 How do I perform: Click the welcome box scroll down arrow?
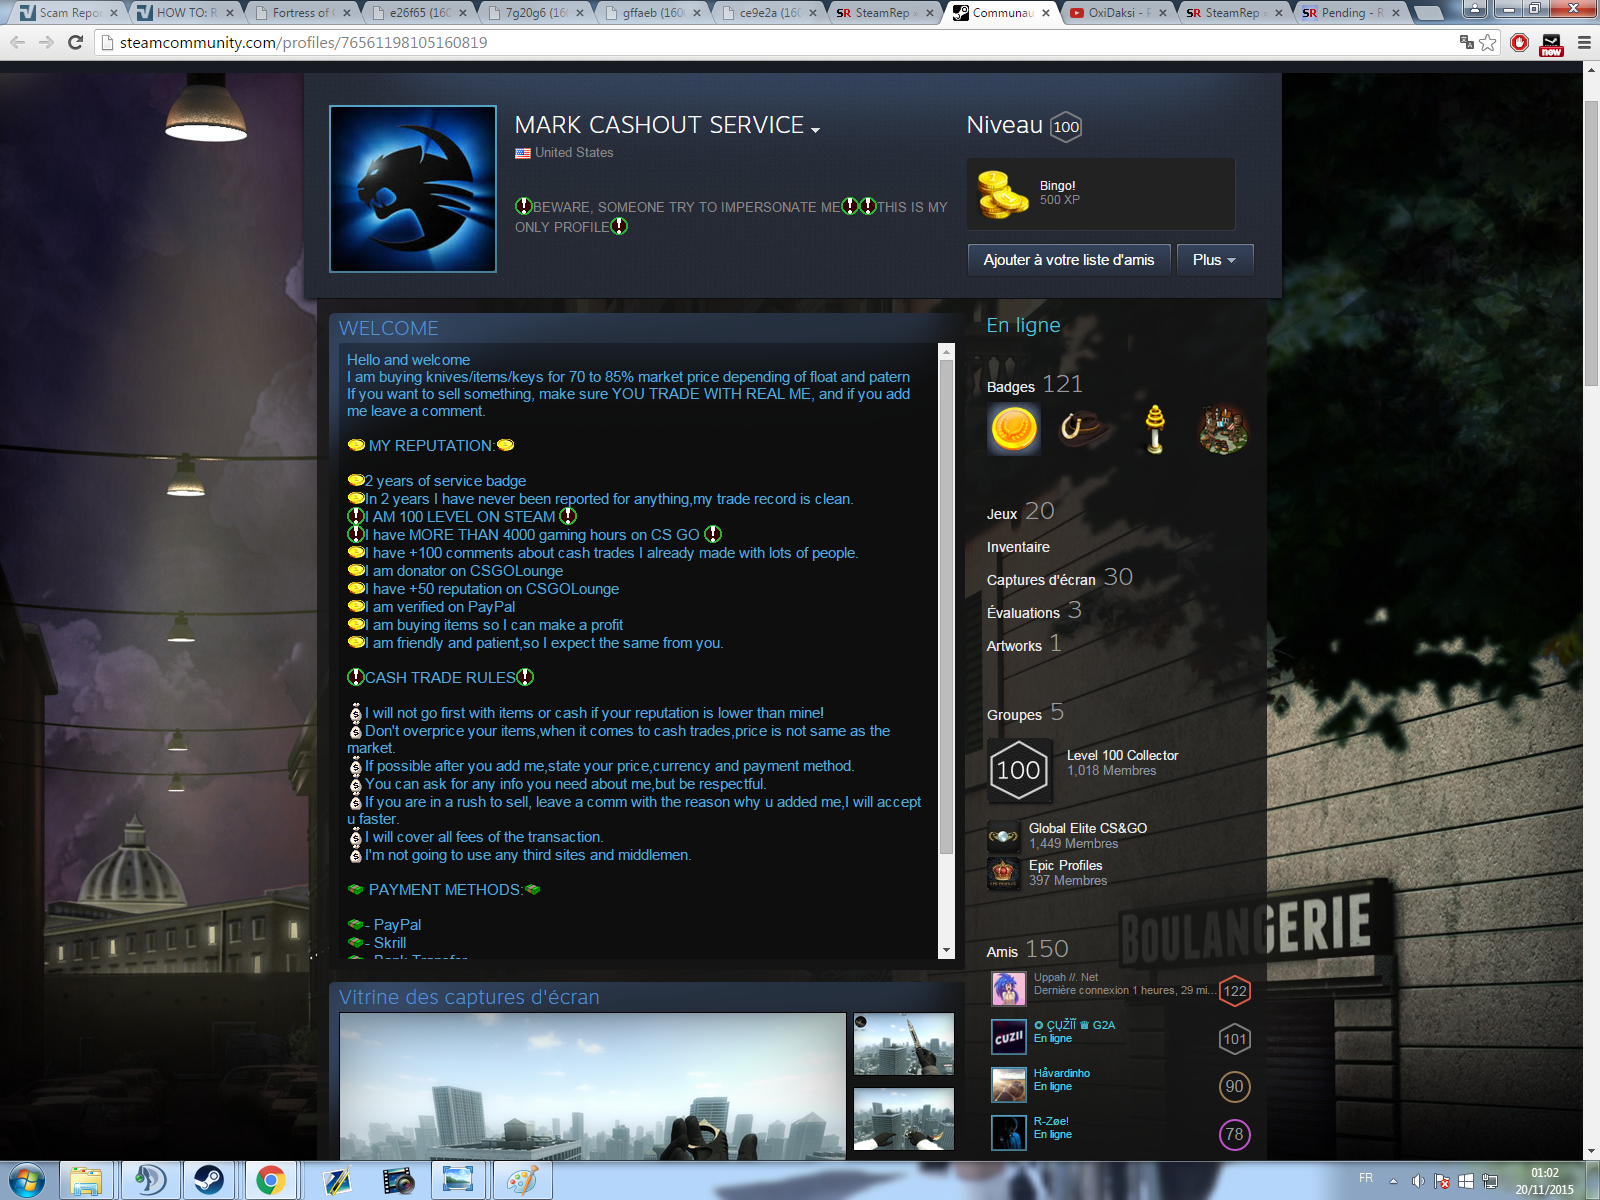click(x=946, y=950)
